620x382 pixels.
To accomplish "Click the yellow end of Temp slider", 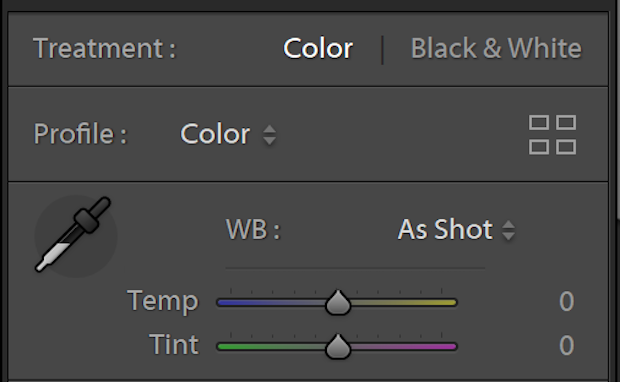I will [447, 303].
